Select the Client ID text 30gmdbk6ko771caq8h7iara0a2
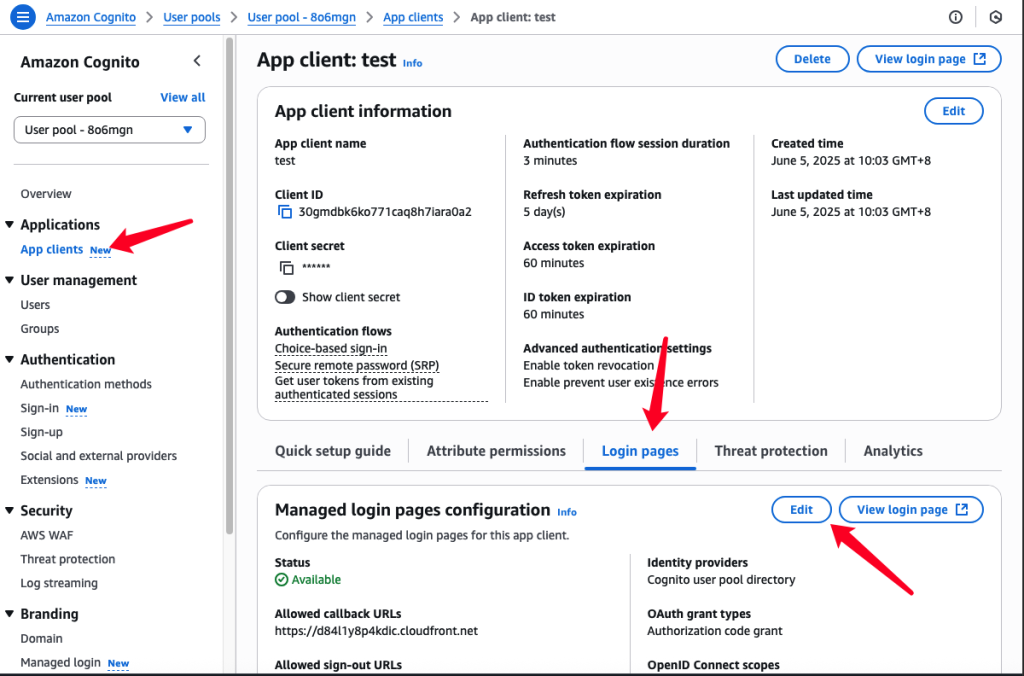1024x676 pixels. coord(385,212)
